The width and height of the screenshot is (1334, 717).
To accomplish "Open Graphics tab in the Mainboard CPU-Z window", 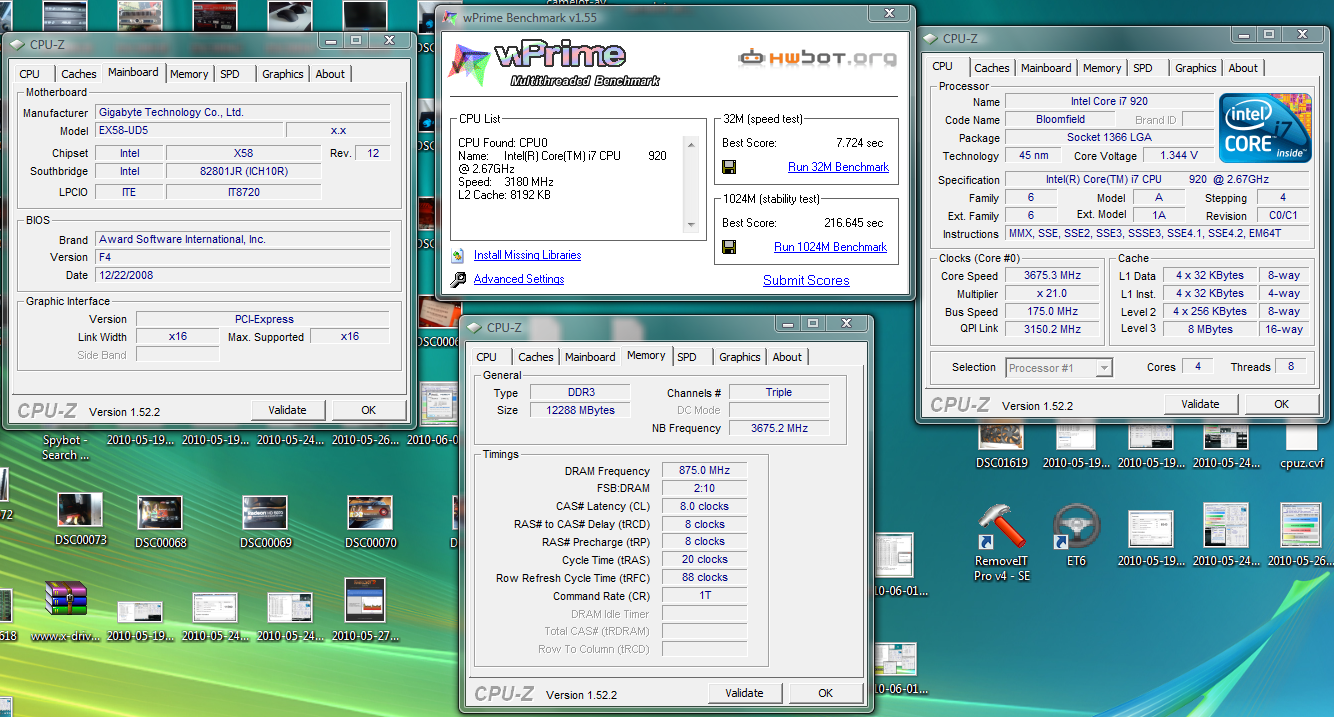I will (283, 74).
